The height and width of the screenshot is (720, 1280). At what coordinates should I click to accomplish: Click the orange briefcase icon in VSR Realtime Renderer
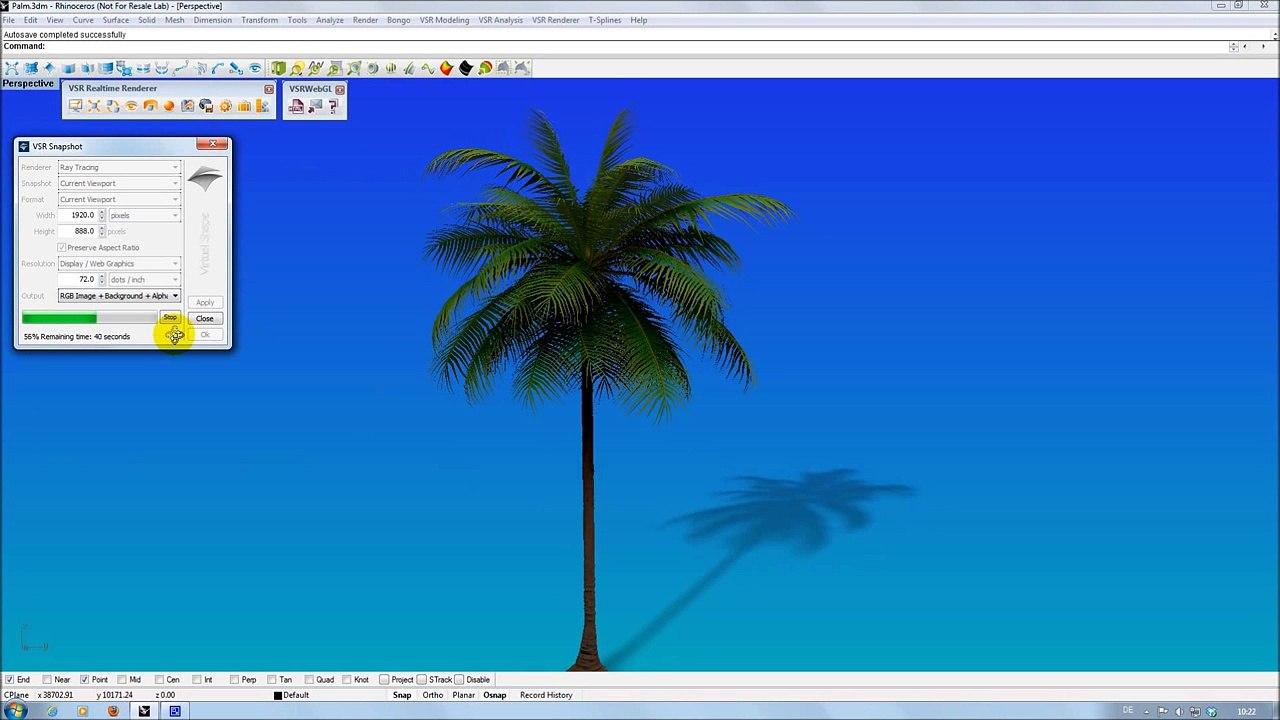tap(243, 106)
